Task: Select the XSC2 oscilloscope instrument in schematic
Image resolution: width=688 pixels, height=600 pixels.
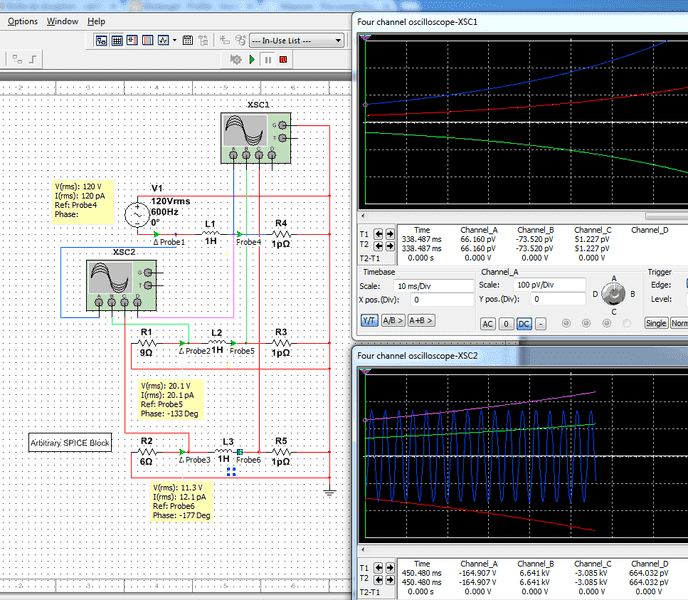Action: [x=122, y=286]
